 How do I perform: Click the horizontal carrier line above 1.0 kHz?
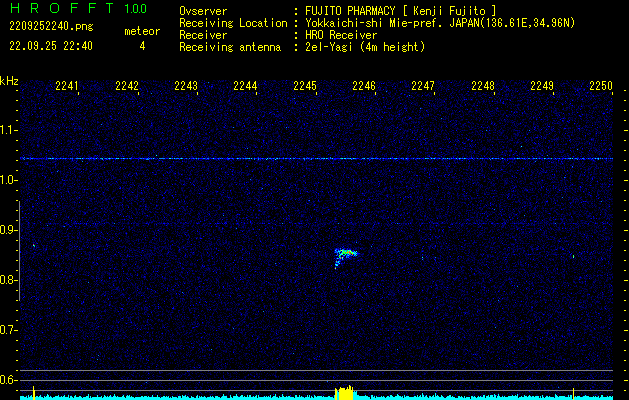pyautogui.click(x=320, y=158)
